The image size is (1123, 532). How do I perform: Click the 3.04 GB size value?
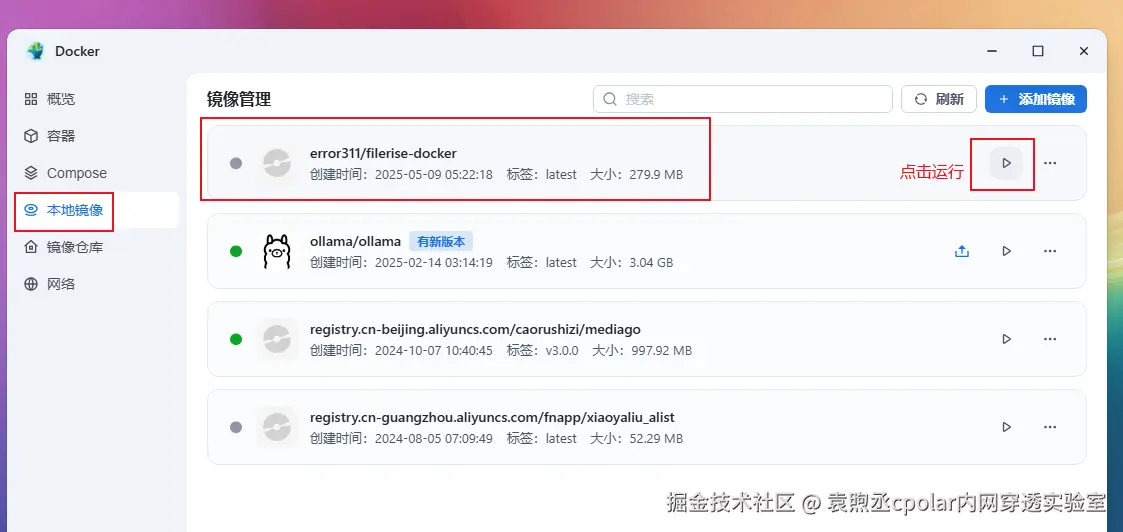(x=650, y=262)
